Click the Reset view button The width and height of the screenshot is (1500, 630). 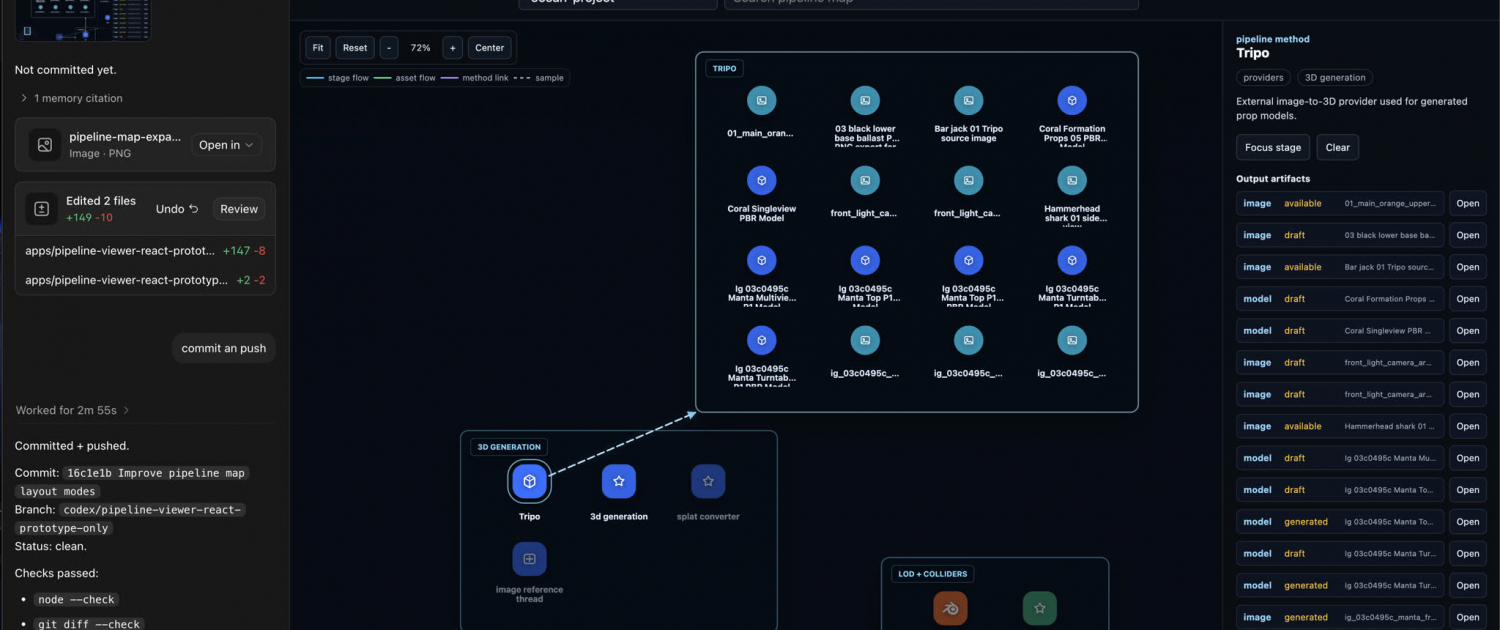pyautogui.click(x=355, y=48)
